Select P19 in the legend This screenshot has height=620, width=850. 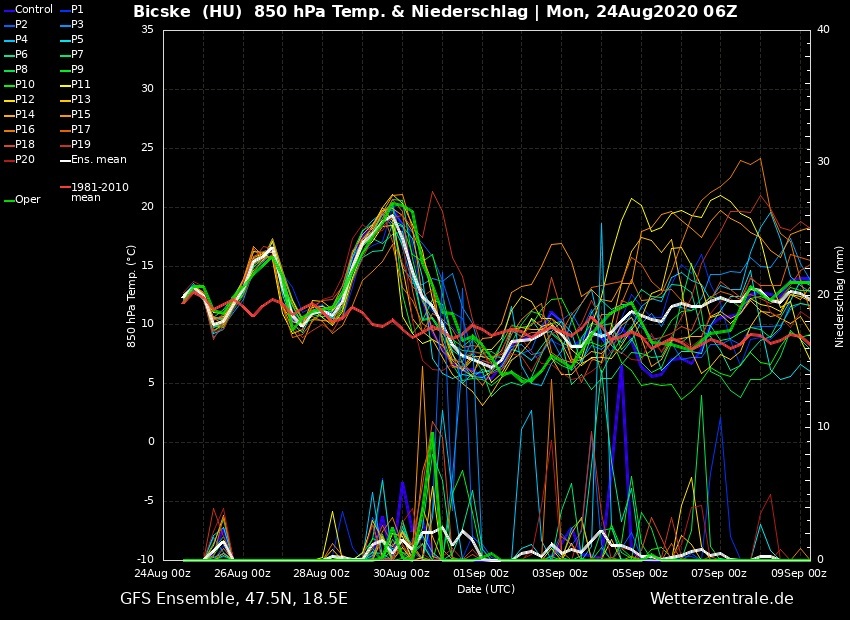pyautogui.click(x=80, y=144)
